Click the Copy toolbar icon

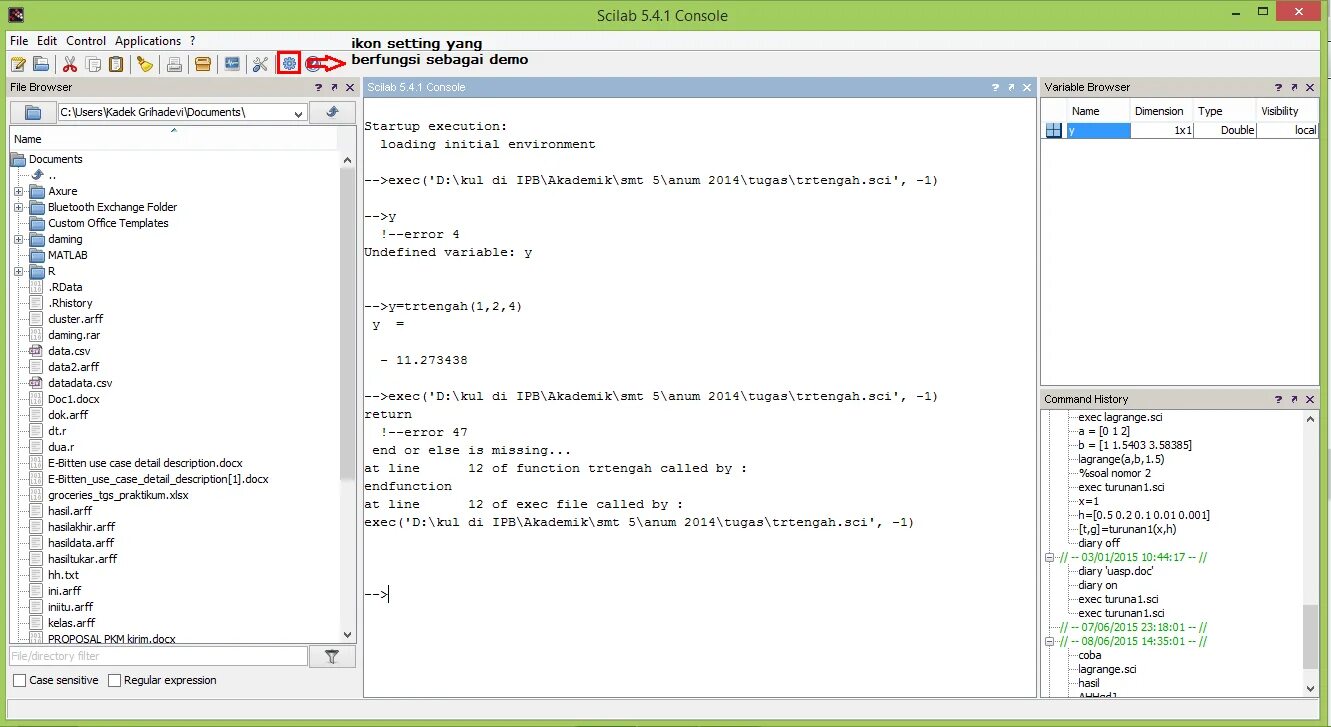[x=93, y=64]
